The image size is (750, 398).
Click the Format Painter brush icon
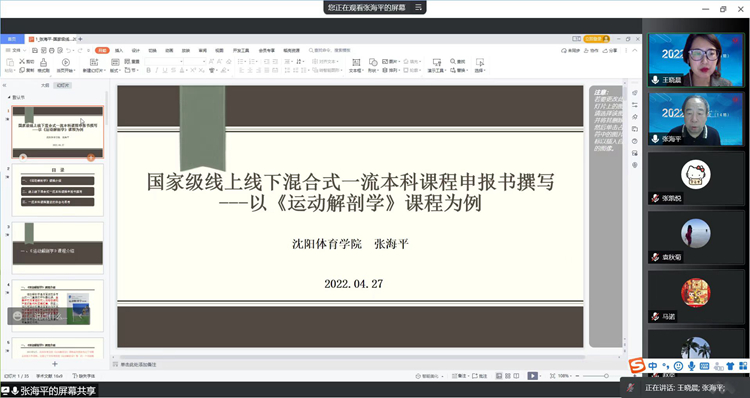coord(44,62)
